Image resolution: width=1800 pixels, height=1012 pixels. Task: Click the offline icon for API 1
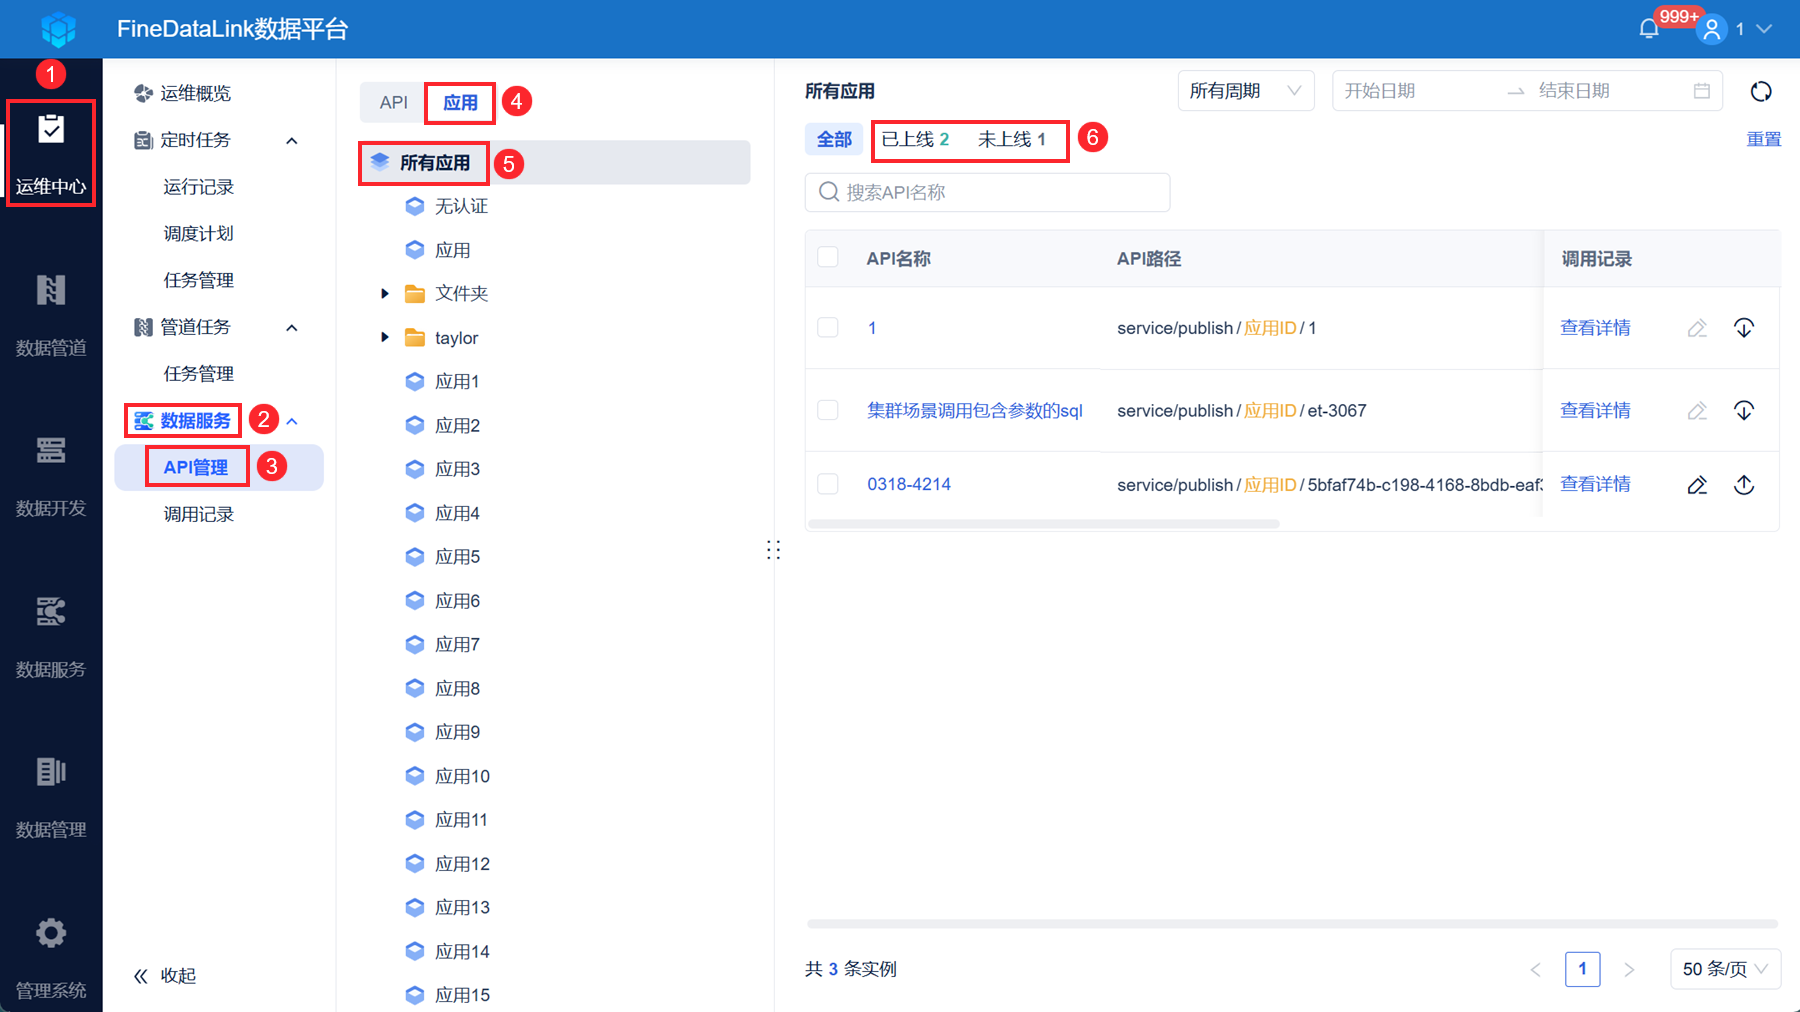point(1744,328)
